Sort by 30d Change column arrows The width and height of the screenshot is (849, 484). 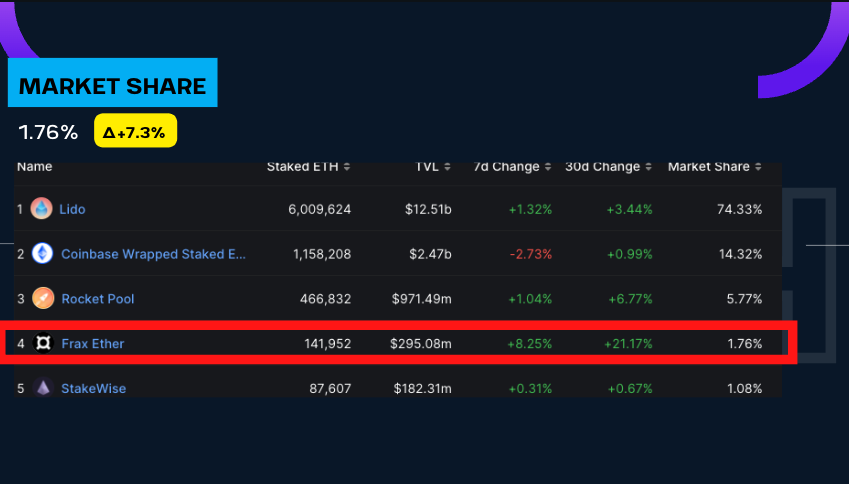tap(647, 167)
